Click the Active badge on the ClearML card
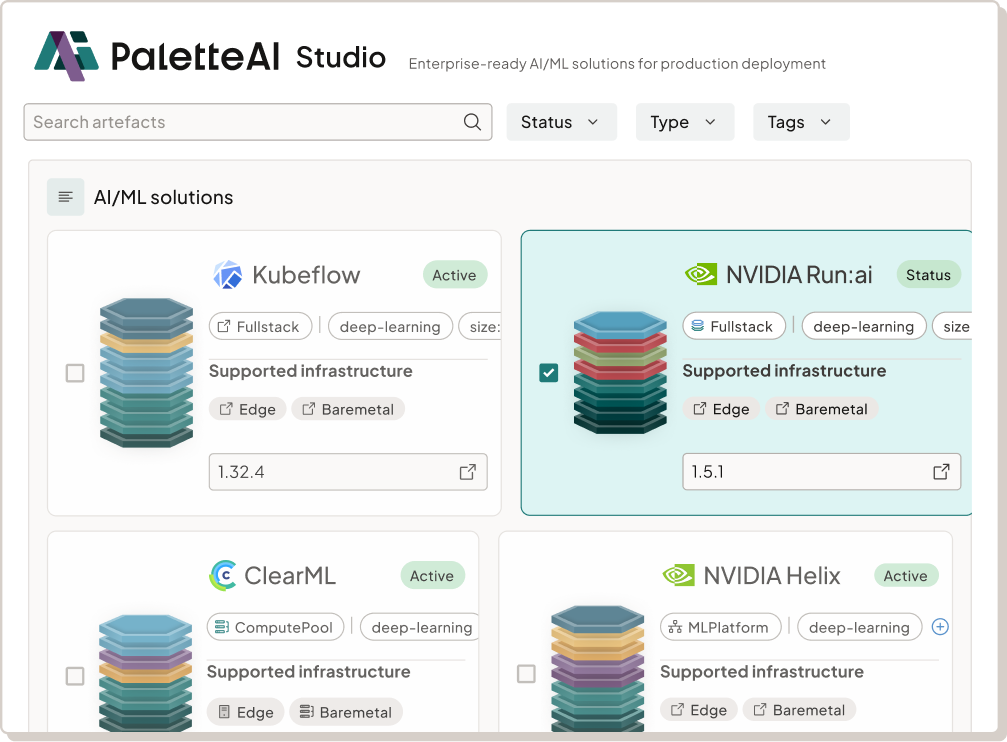1007x742 pixels. [432, 575]
